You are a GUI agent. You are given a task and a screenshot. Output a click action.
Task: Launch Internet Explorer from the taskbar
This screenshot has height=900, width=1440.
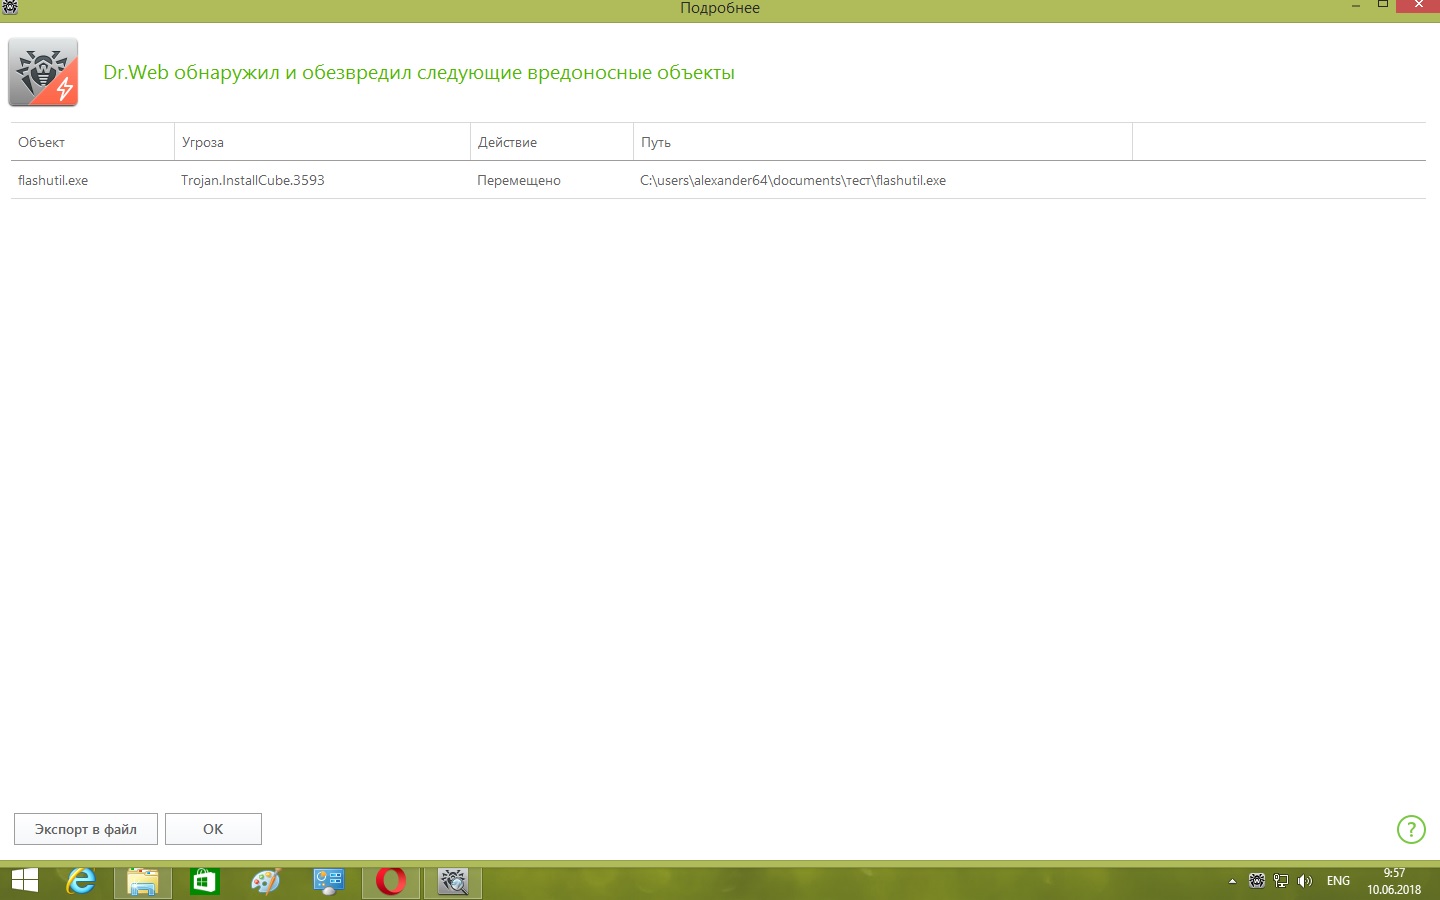(x=81, y=881)
